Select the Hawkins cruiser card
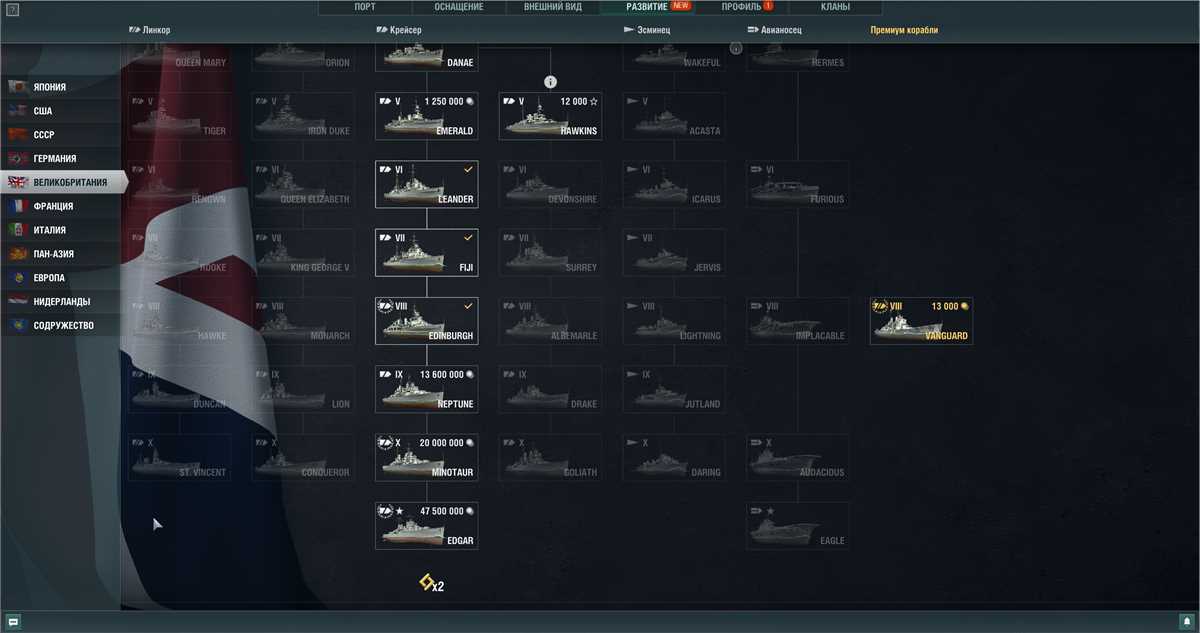The image size is (1200, 633). [550, 116]
